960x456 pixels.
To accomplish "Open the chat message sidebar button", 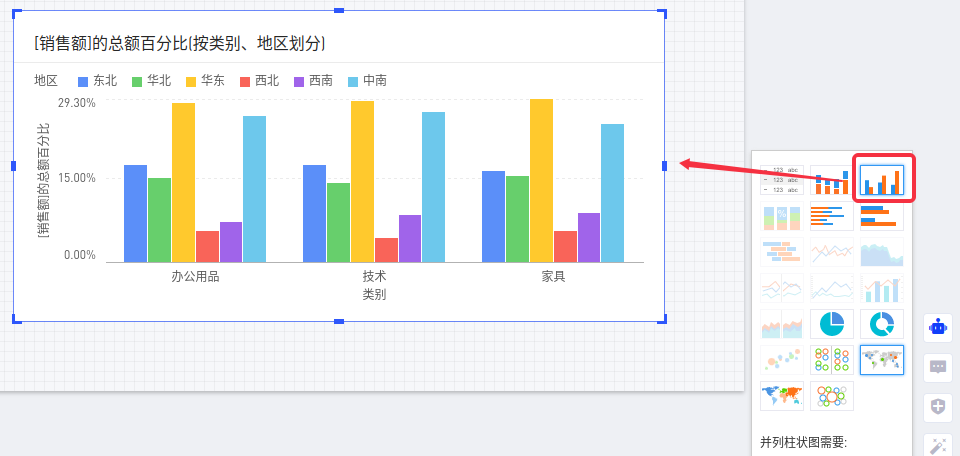I will 938,367.
